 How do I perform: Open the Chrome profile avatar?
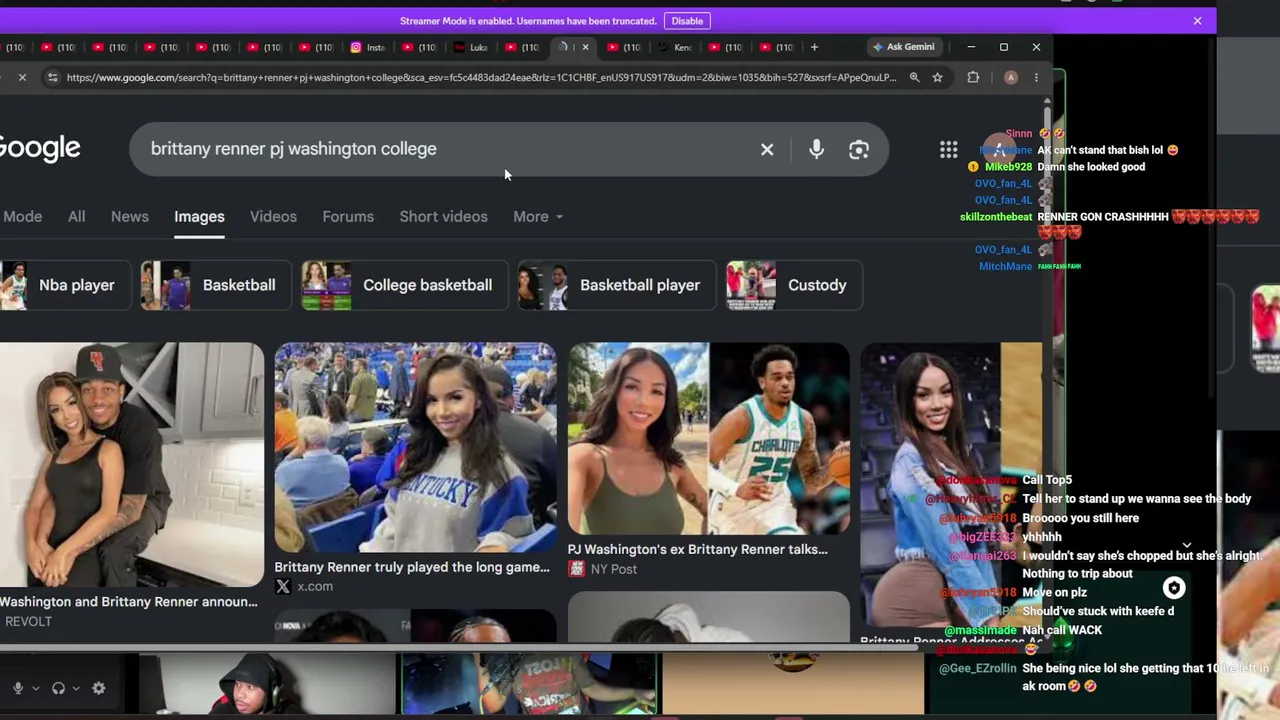coord(1011,77)
